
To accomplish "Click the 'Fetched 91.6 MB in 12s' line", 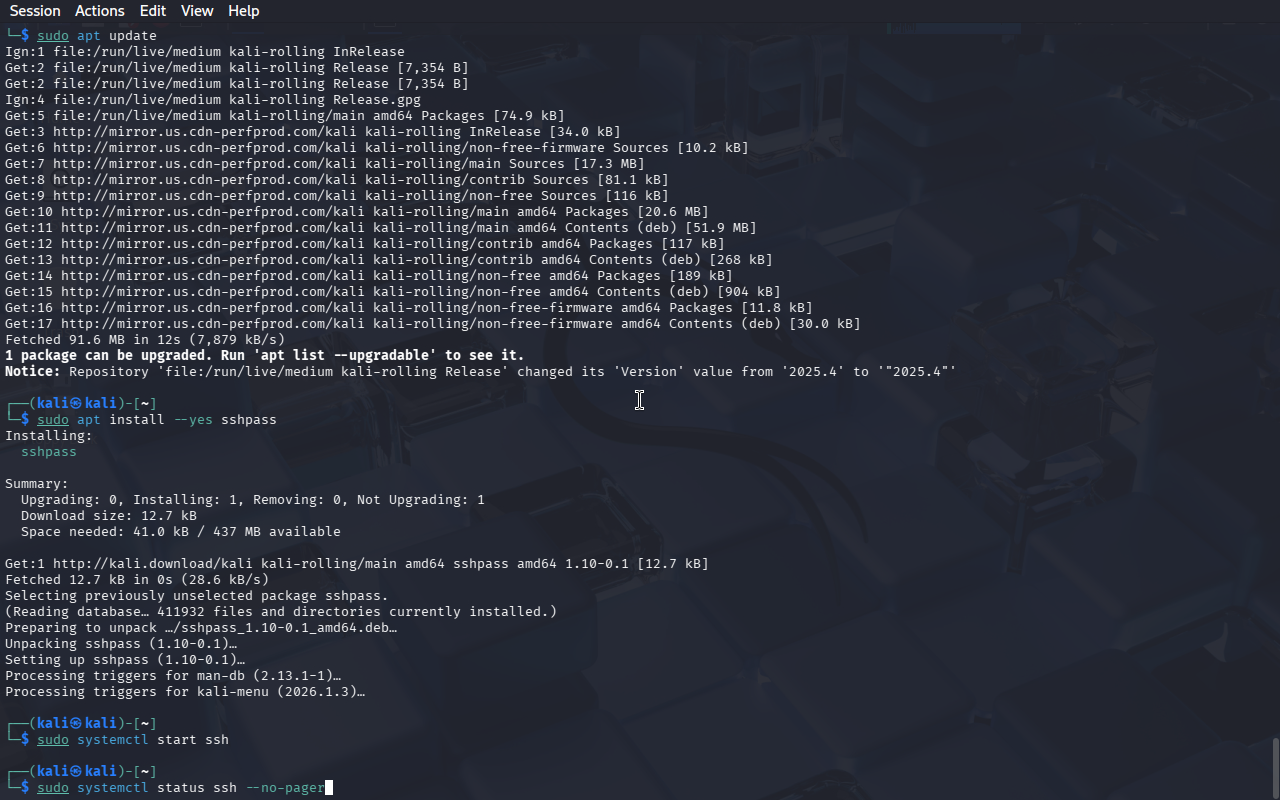I will click(145, 340).
